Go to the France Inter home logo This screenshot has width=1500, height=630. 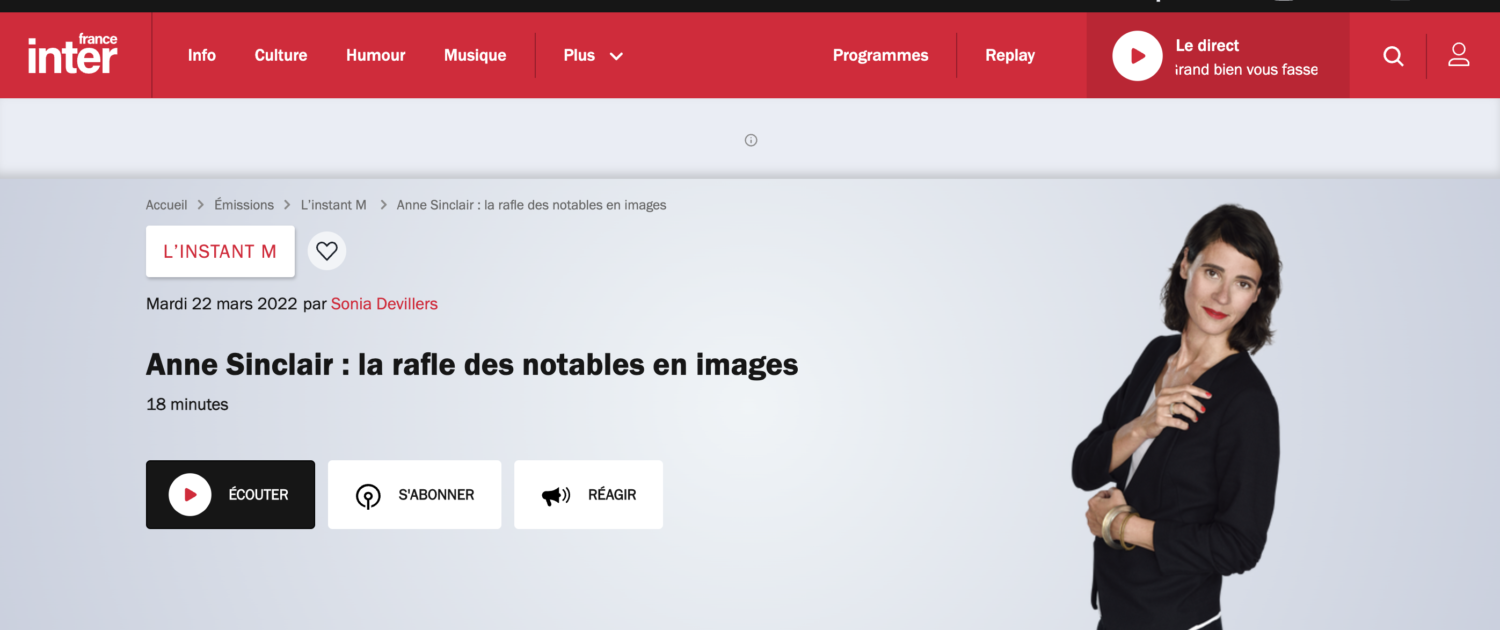point(73,55)
